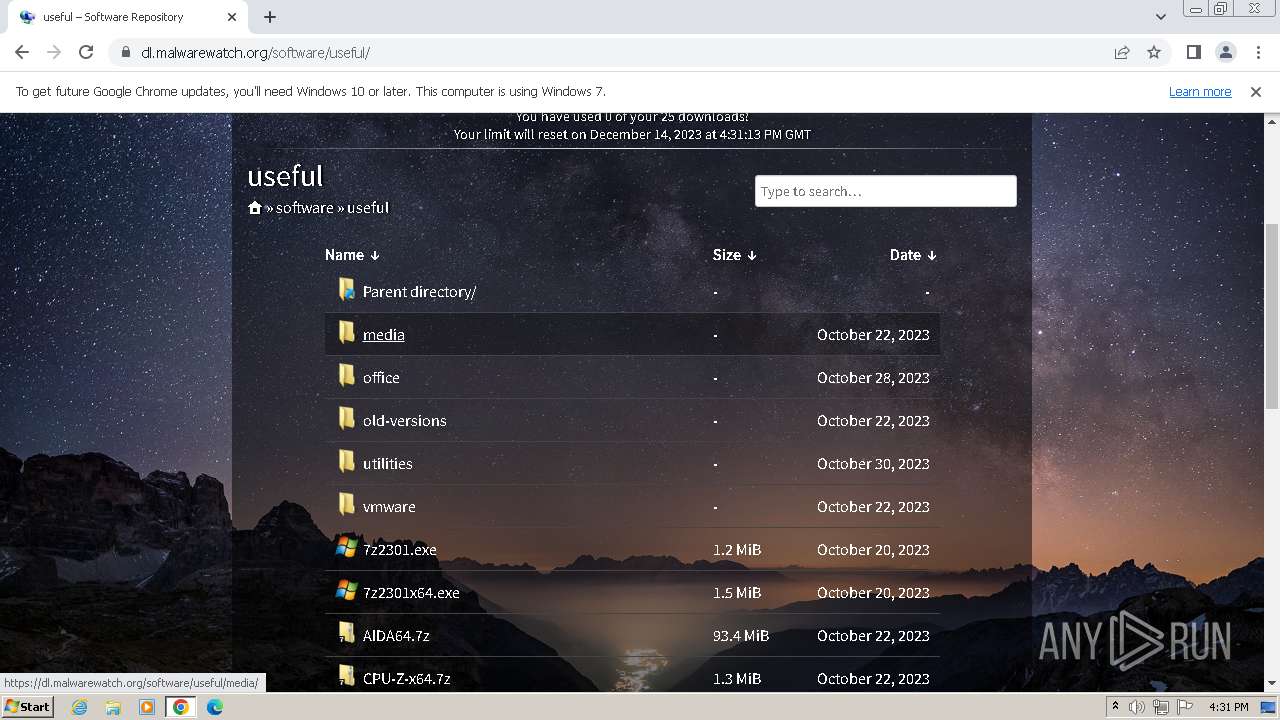Sort listing by Size column
Image resolution: width=1280 pixels, height=720 pixels.
click(735, 255)
